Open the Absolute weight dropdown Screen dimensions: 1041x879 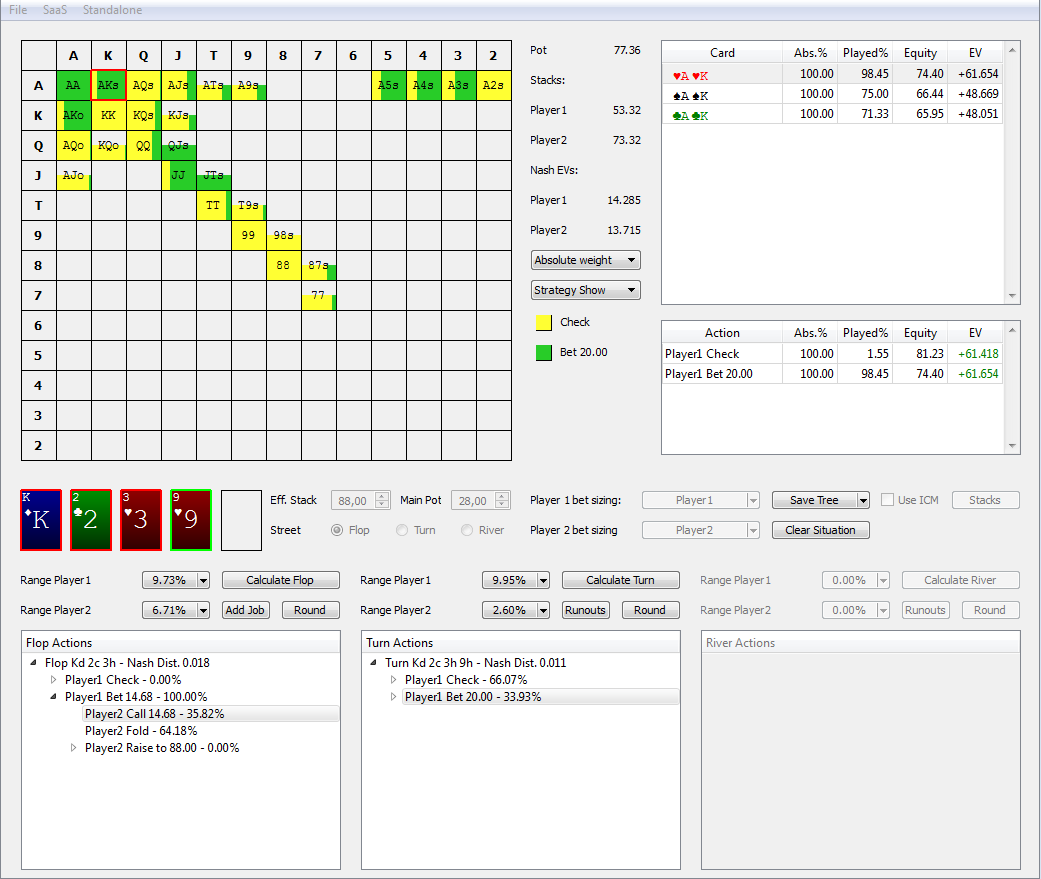586,260
